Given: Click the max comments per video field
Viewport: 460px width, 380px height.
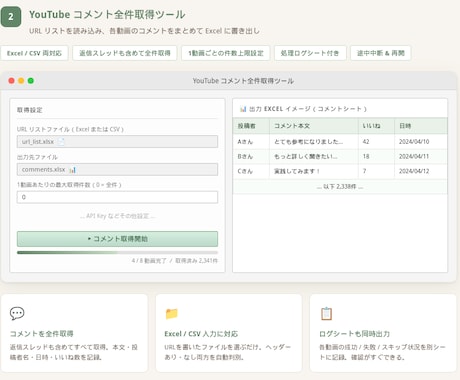Looking at the screenshot, I should coord(117,197).
